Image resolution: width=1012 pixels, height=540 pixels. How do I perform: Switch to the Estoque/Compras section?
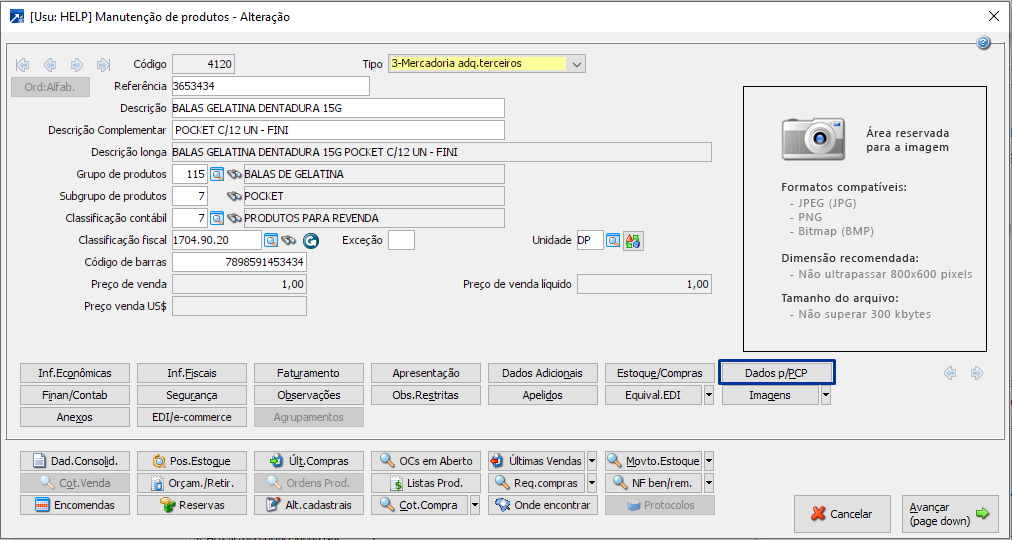click(660, 373)
